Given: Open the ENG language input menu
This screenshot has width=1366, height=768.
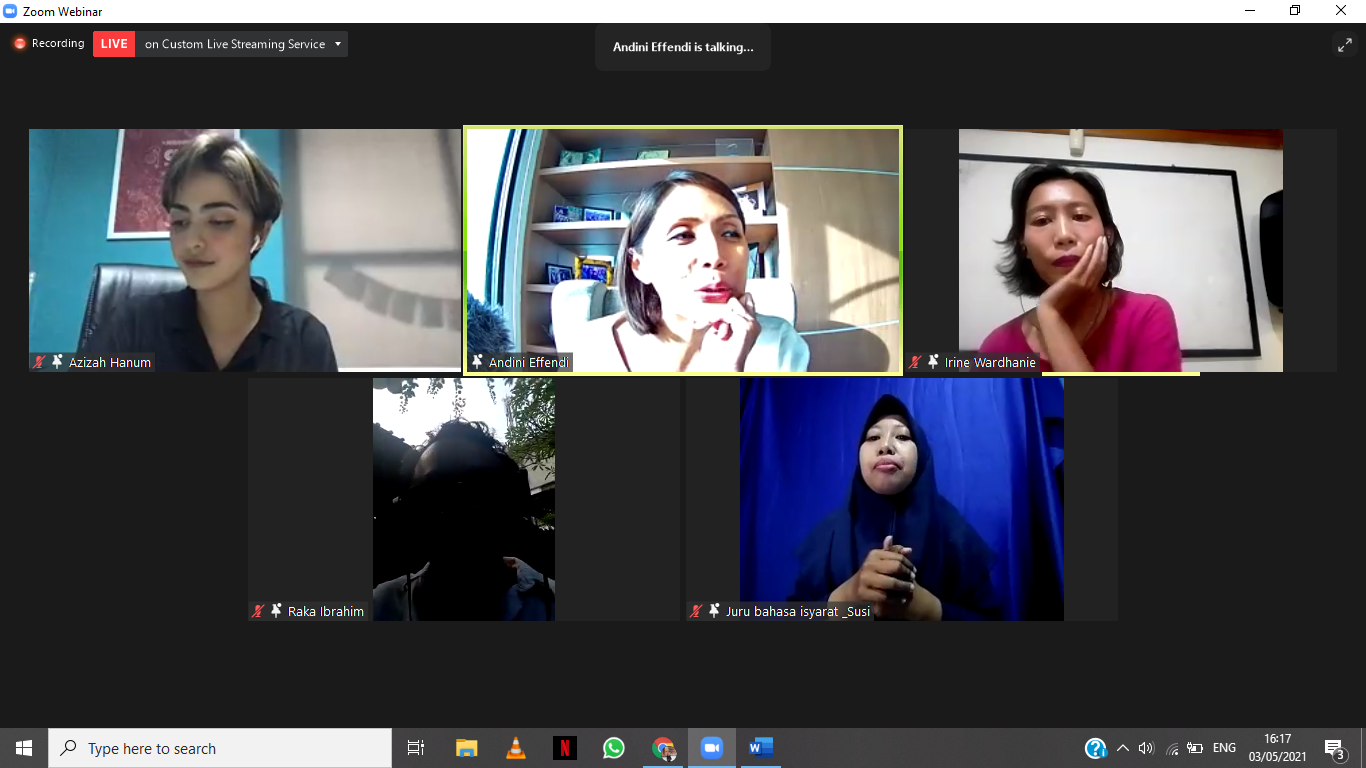Looking at the screenshot, I should click(x=1224, y=748).
